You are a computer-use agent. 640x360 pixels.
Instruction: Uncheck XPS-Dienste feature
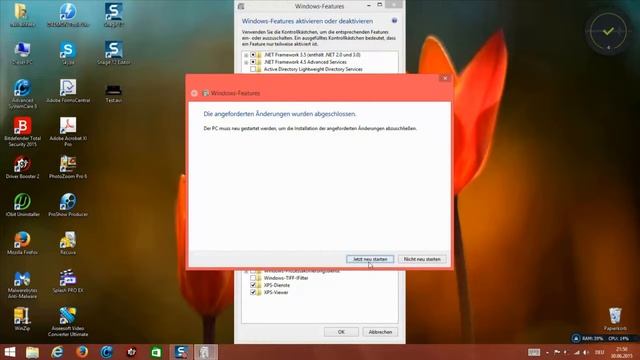(253, 285)
